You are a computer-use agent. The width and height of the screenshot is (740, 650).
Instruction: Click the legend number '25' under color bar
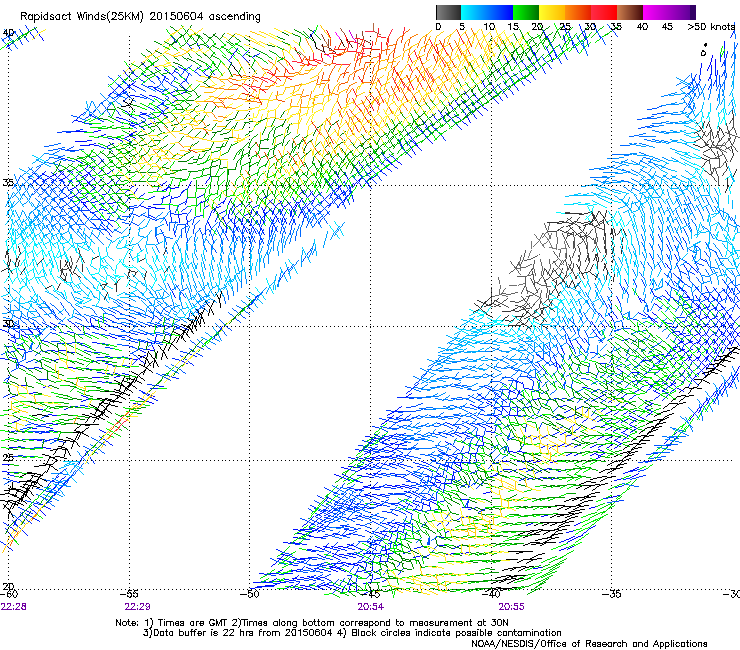pos(565,27)
